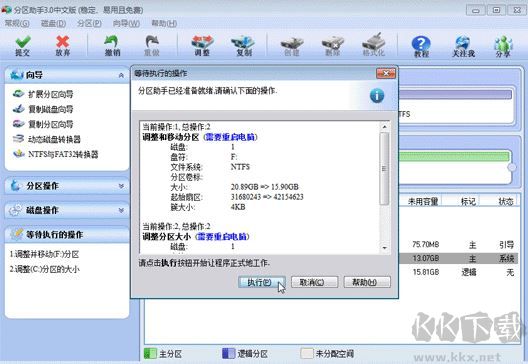528x364 pixels.
Task: Click the 起始扇区 value 31680243 => 42154623
Action: 267,197
